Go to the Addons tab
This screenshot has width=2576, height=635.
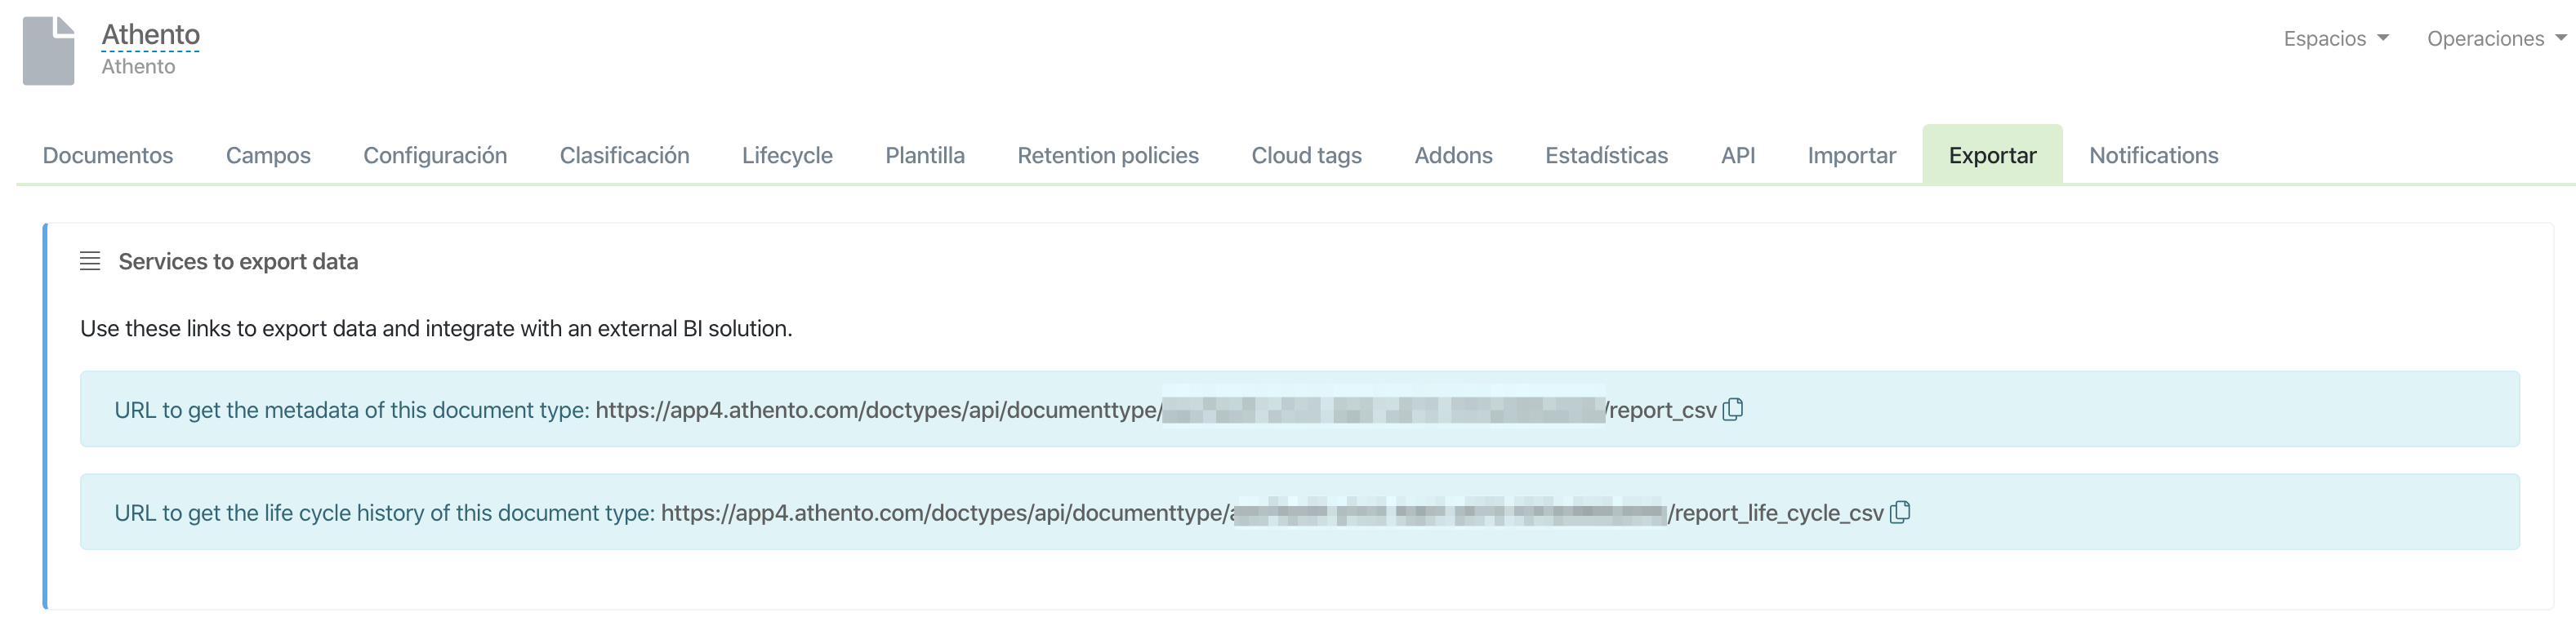[1453, 155]
